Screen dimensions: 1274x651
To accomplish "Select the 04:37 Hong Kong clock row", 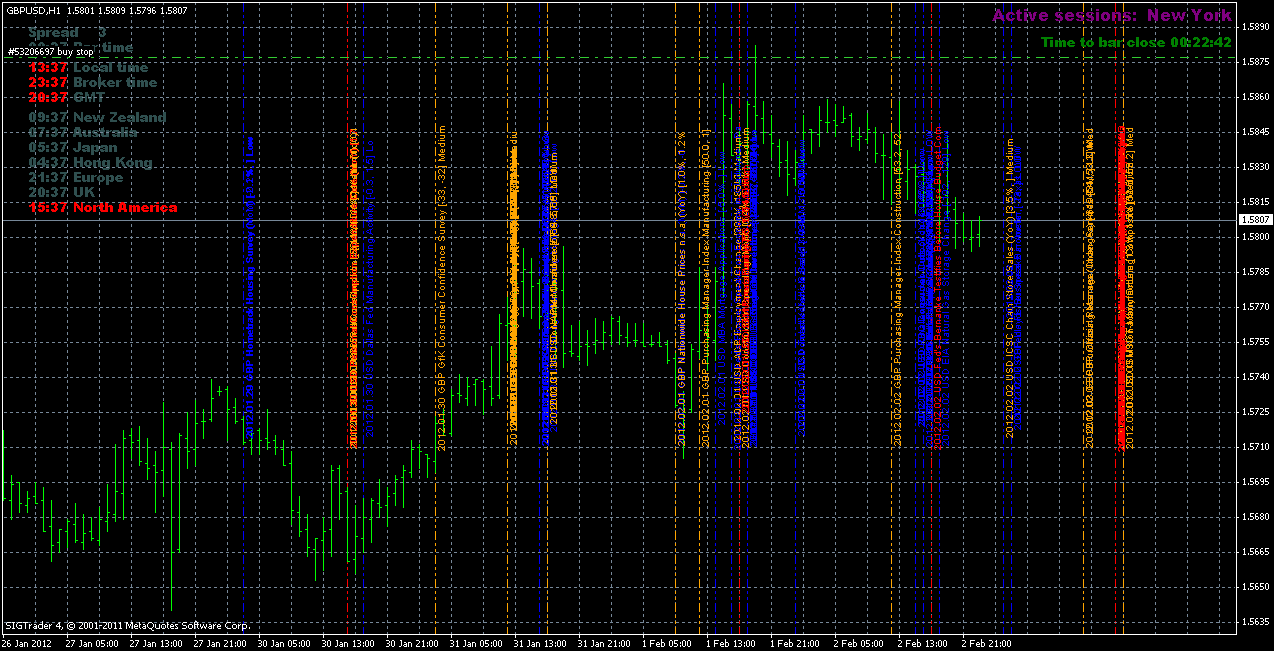I will pyautogui.click(x=91, y=162).
